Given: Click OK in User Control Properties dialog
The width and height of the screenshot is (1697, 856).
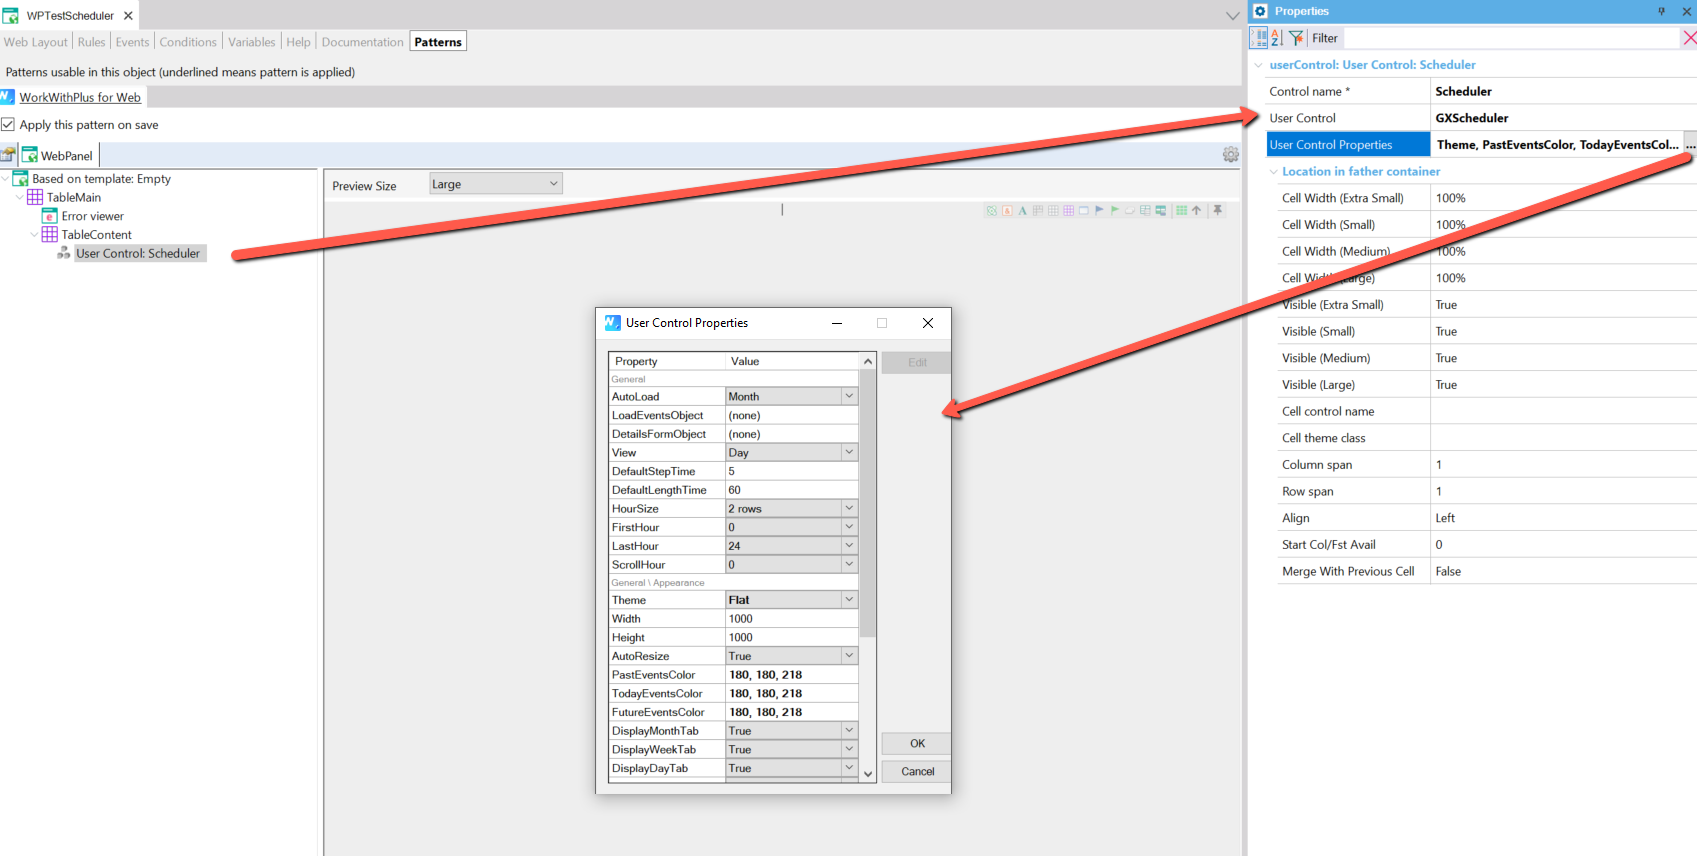Looking at the screenshot, I should 917,744.
